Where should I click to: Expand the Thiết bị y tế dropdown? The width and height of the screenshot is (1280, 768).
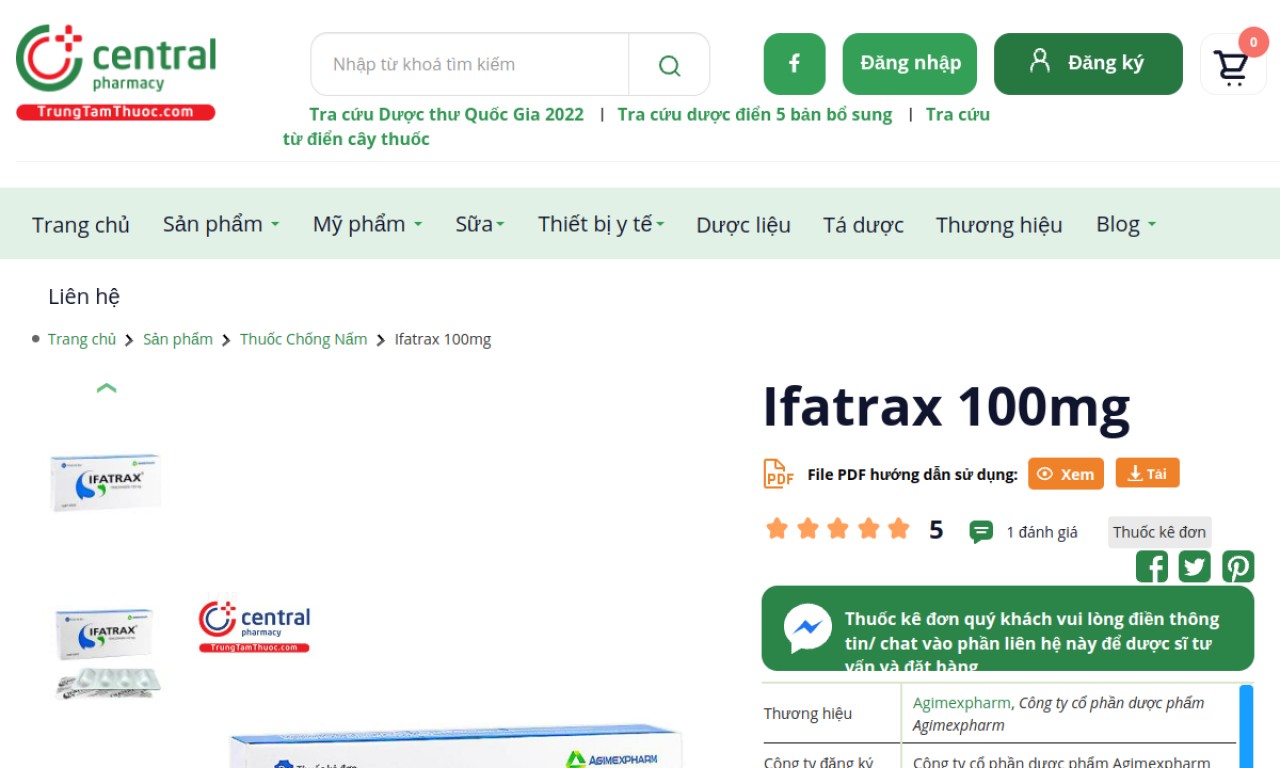pos(601,224)
